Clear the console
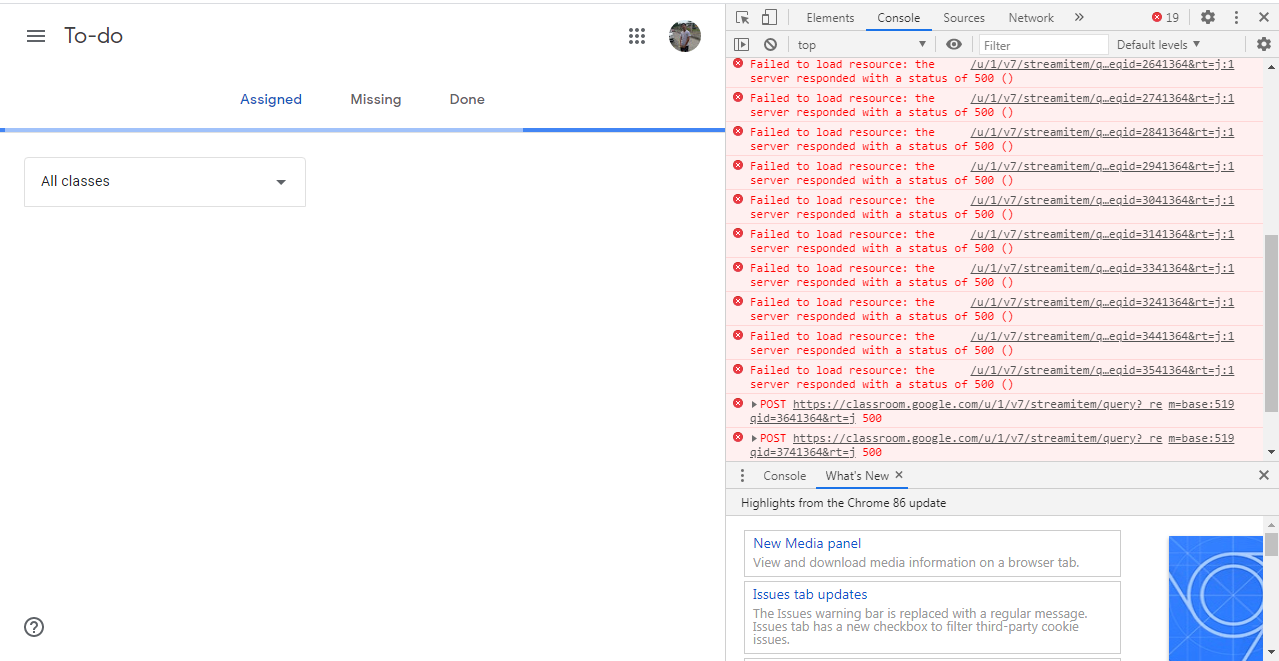The width and height of the screenshot is (1279, 661). [770, 44]
